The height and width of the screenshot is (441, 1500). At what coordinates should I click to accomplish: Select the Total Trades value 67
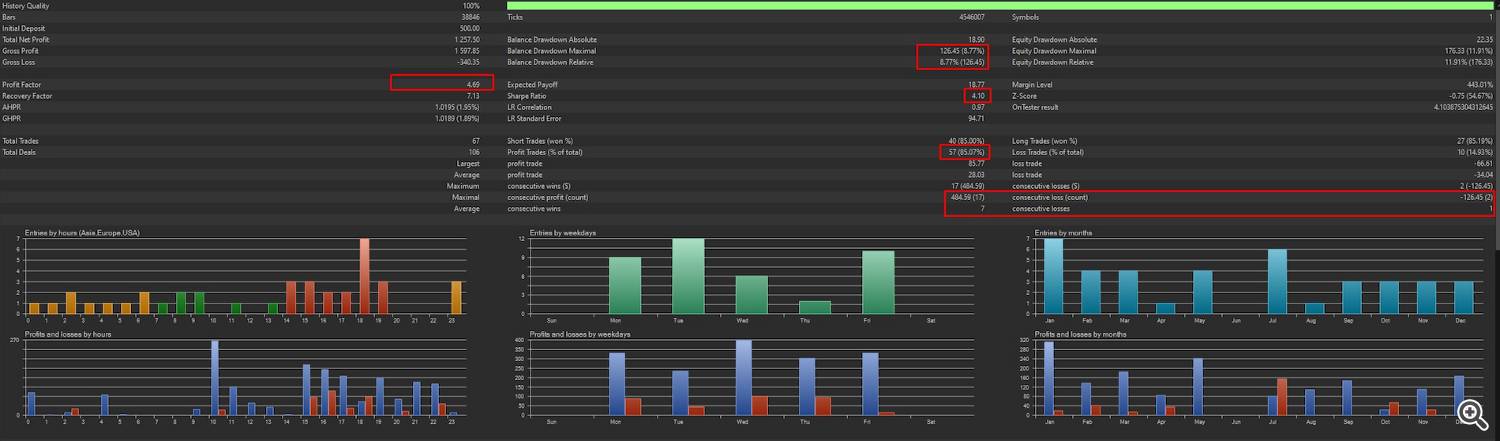coord(476,141)
